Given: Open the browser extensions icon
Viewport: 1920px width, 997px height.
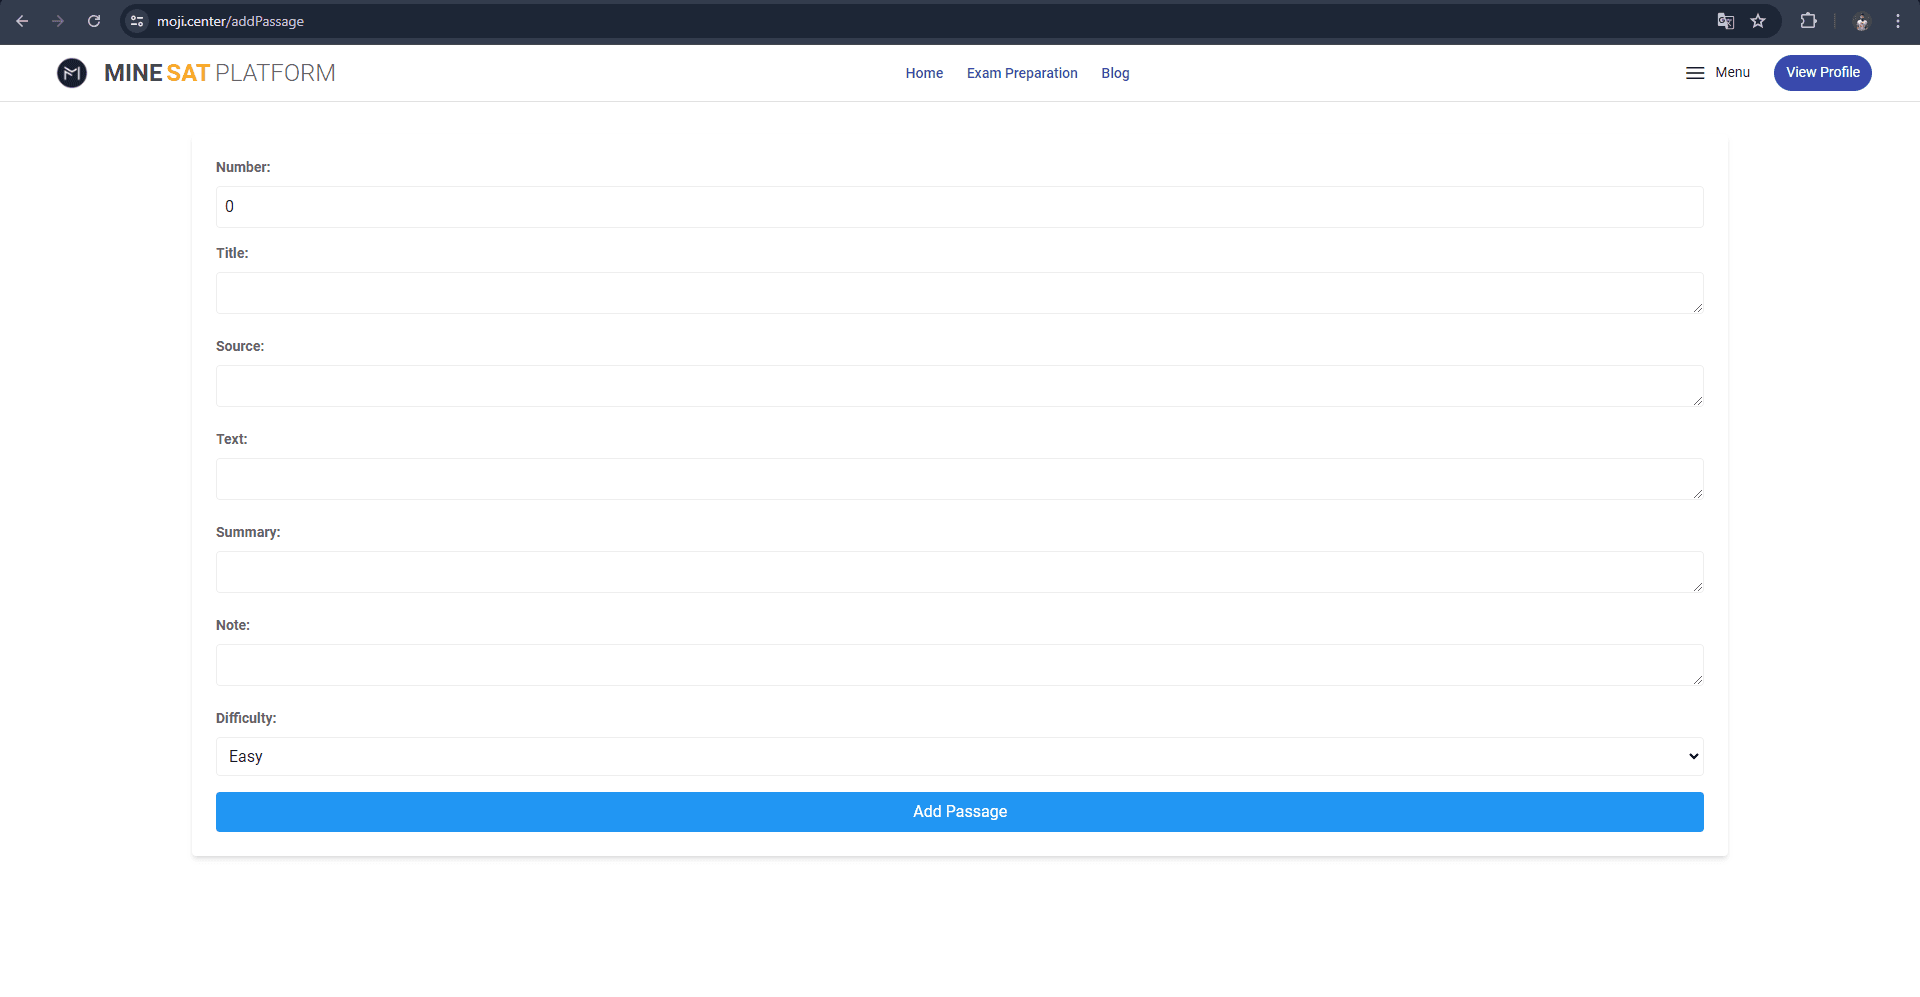Looking at the screenshot, I should point(1809,20).
